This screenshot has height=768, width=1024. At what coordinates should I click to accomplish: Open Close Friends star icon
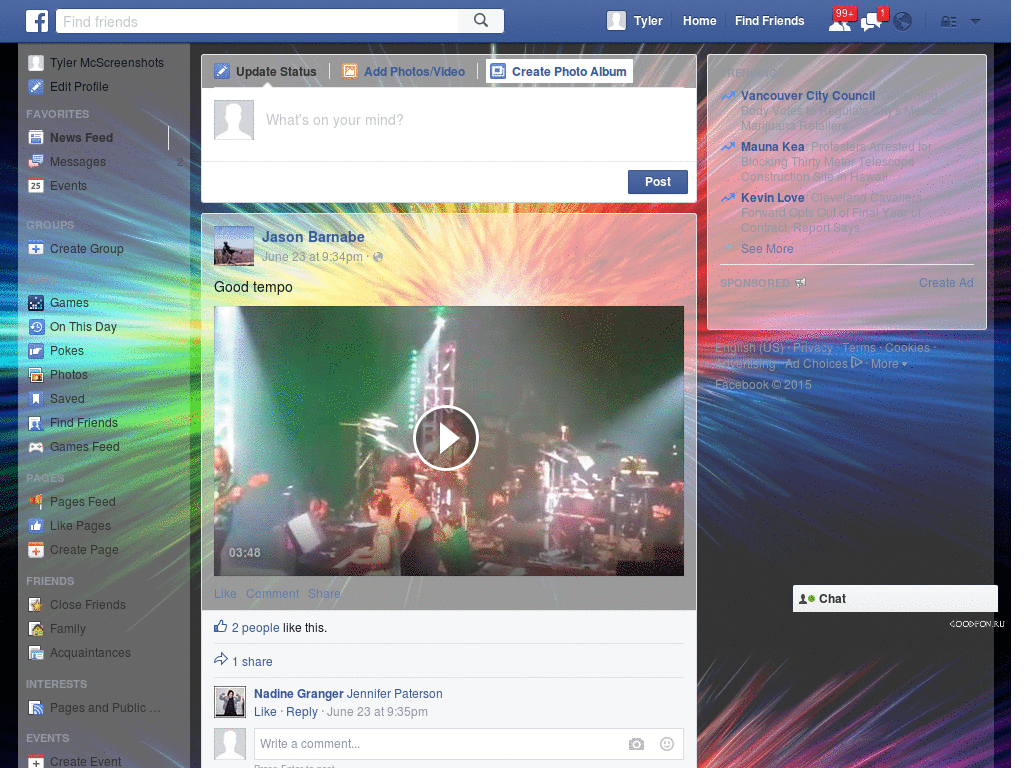[36, 605]
